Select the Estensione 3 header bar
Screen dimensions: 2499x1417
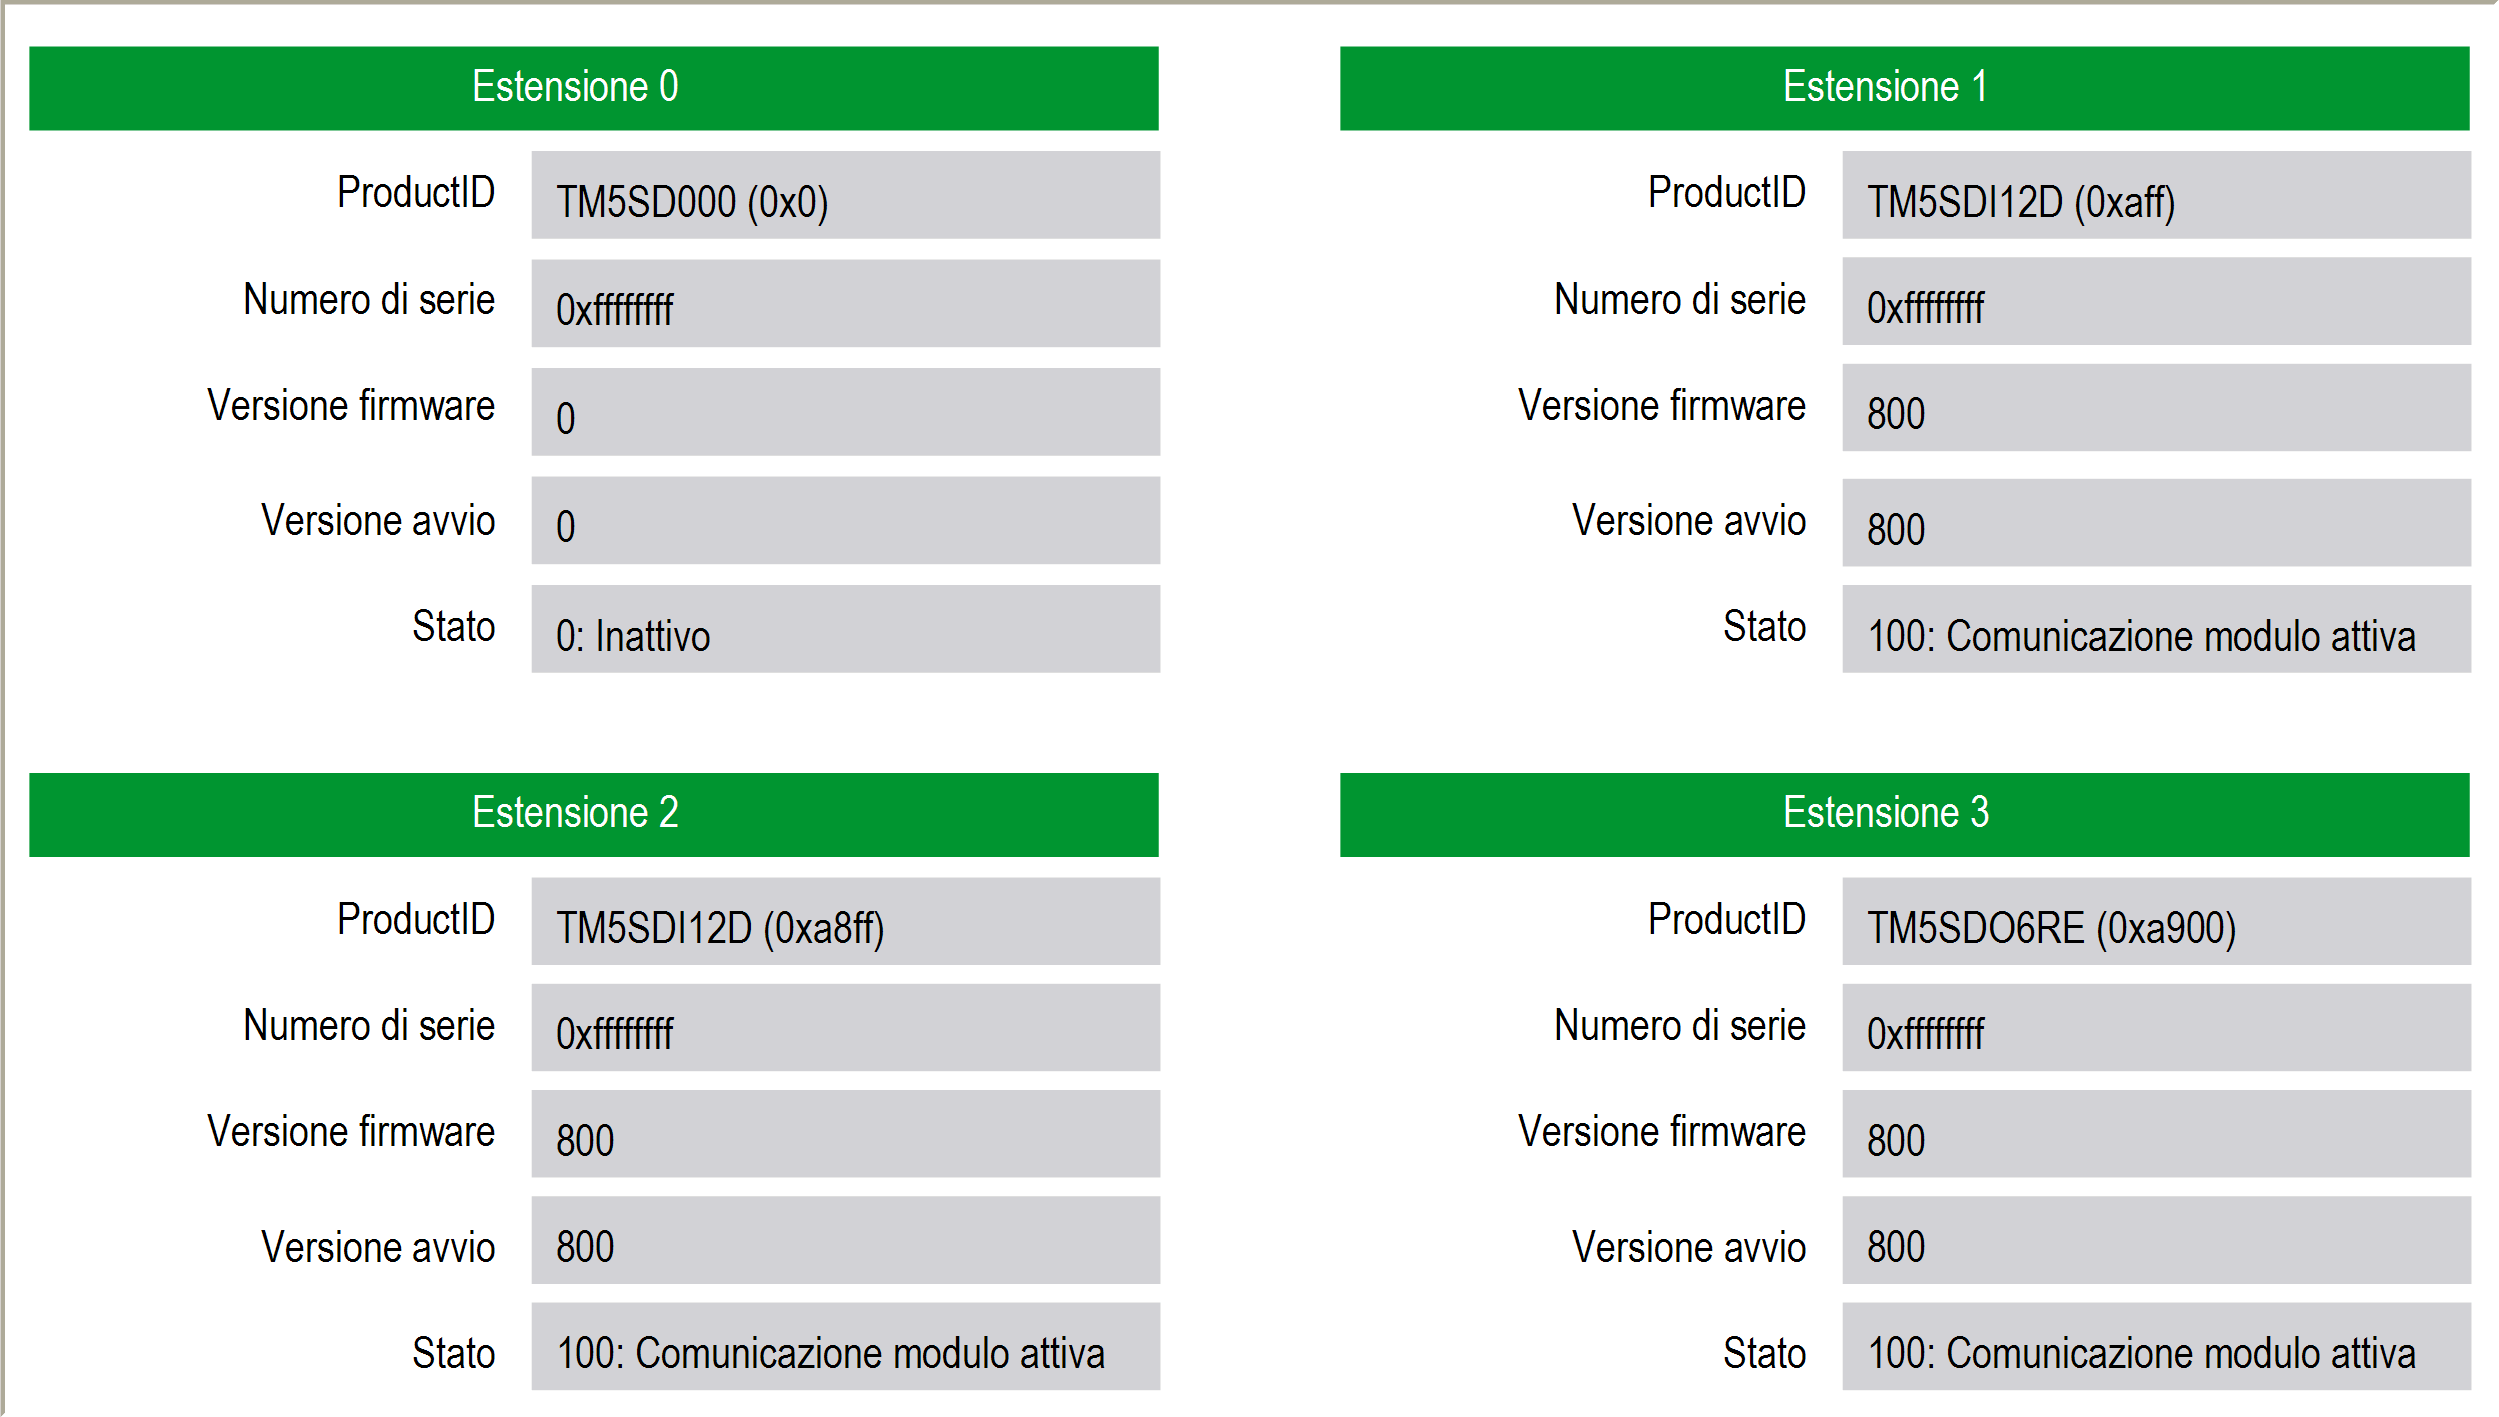[1904, 814]
